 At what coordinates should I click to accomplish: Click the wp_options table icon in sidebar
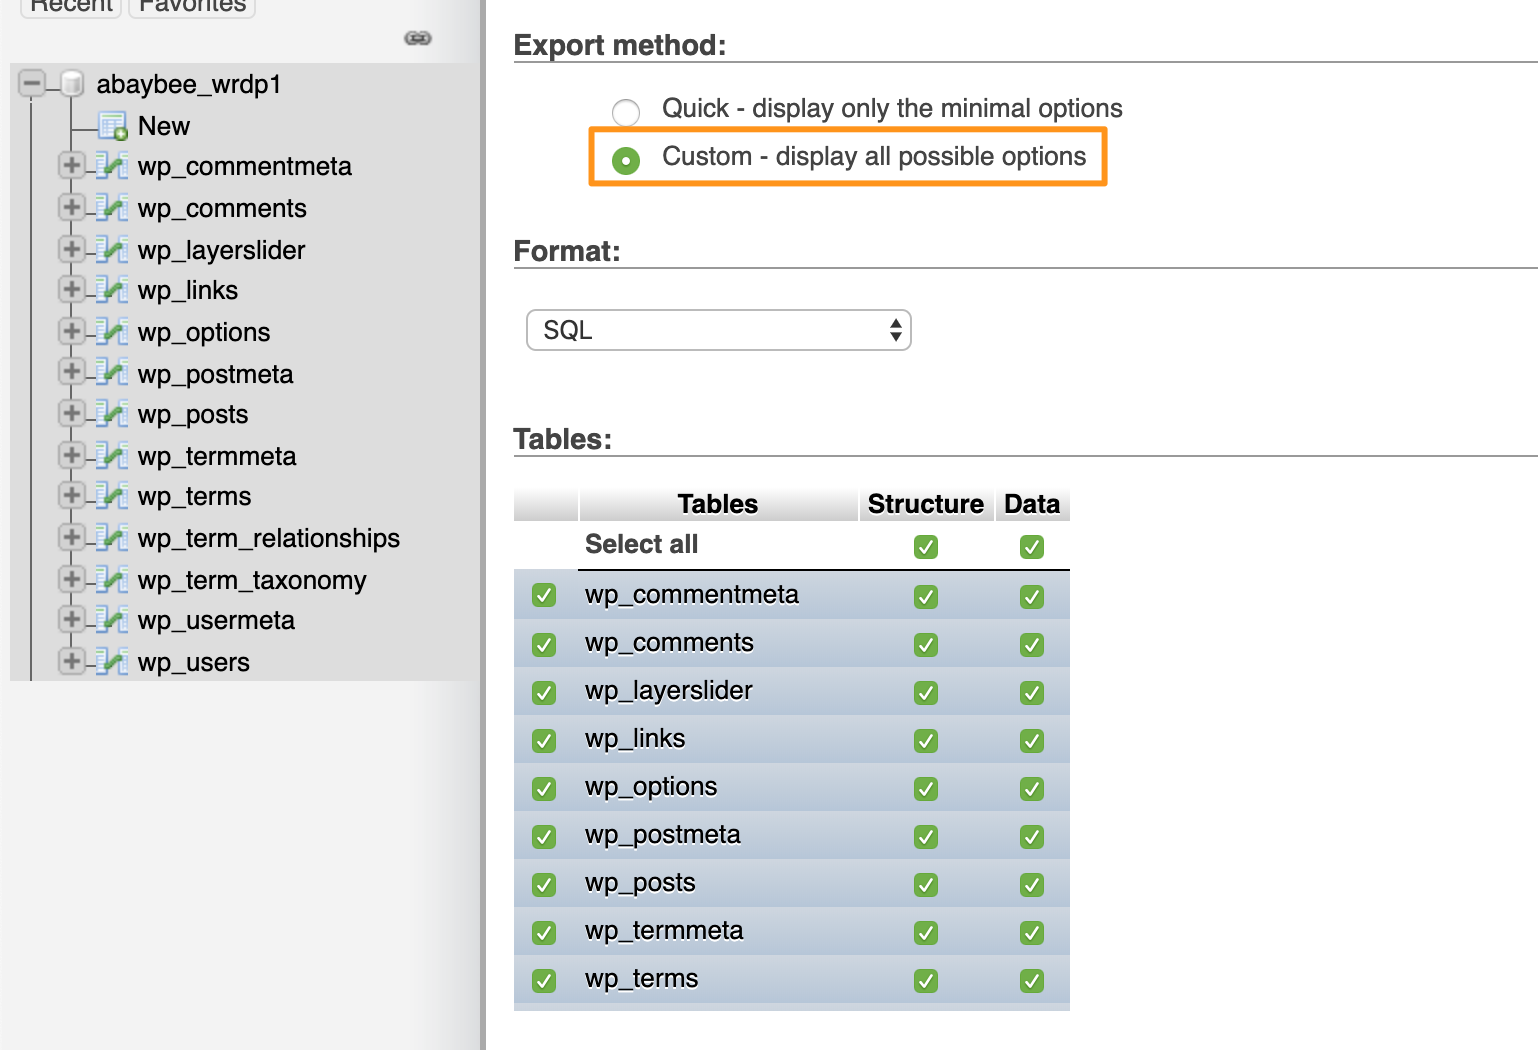click(112, 332)
